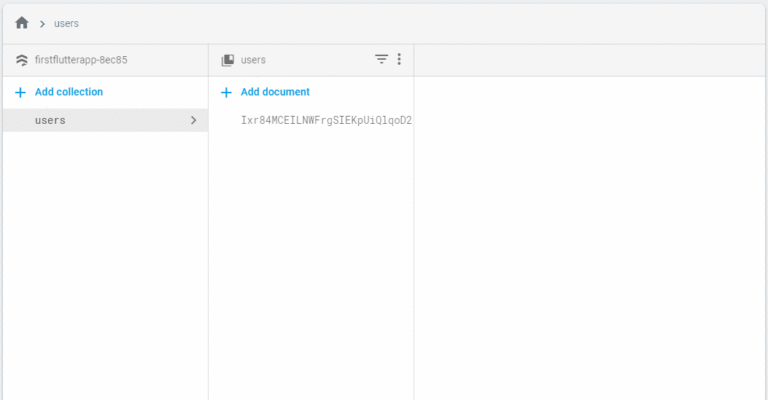Click the Firestore database icon beside project name
768x400 pixels.
[x=22, y=60]
